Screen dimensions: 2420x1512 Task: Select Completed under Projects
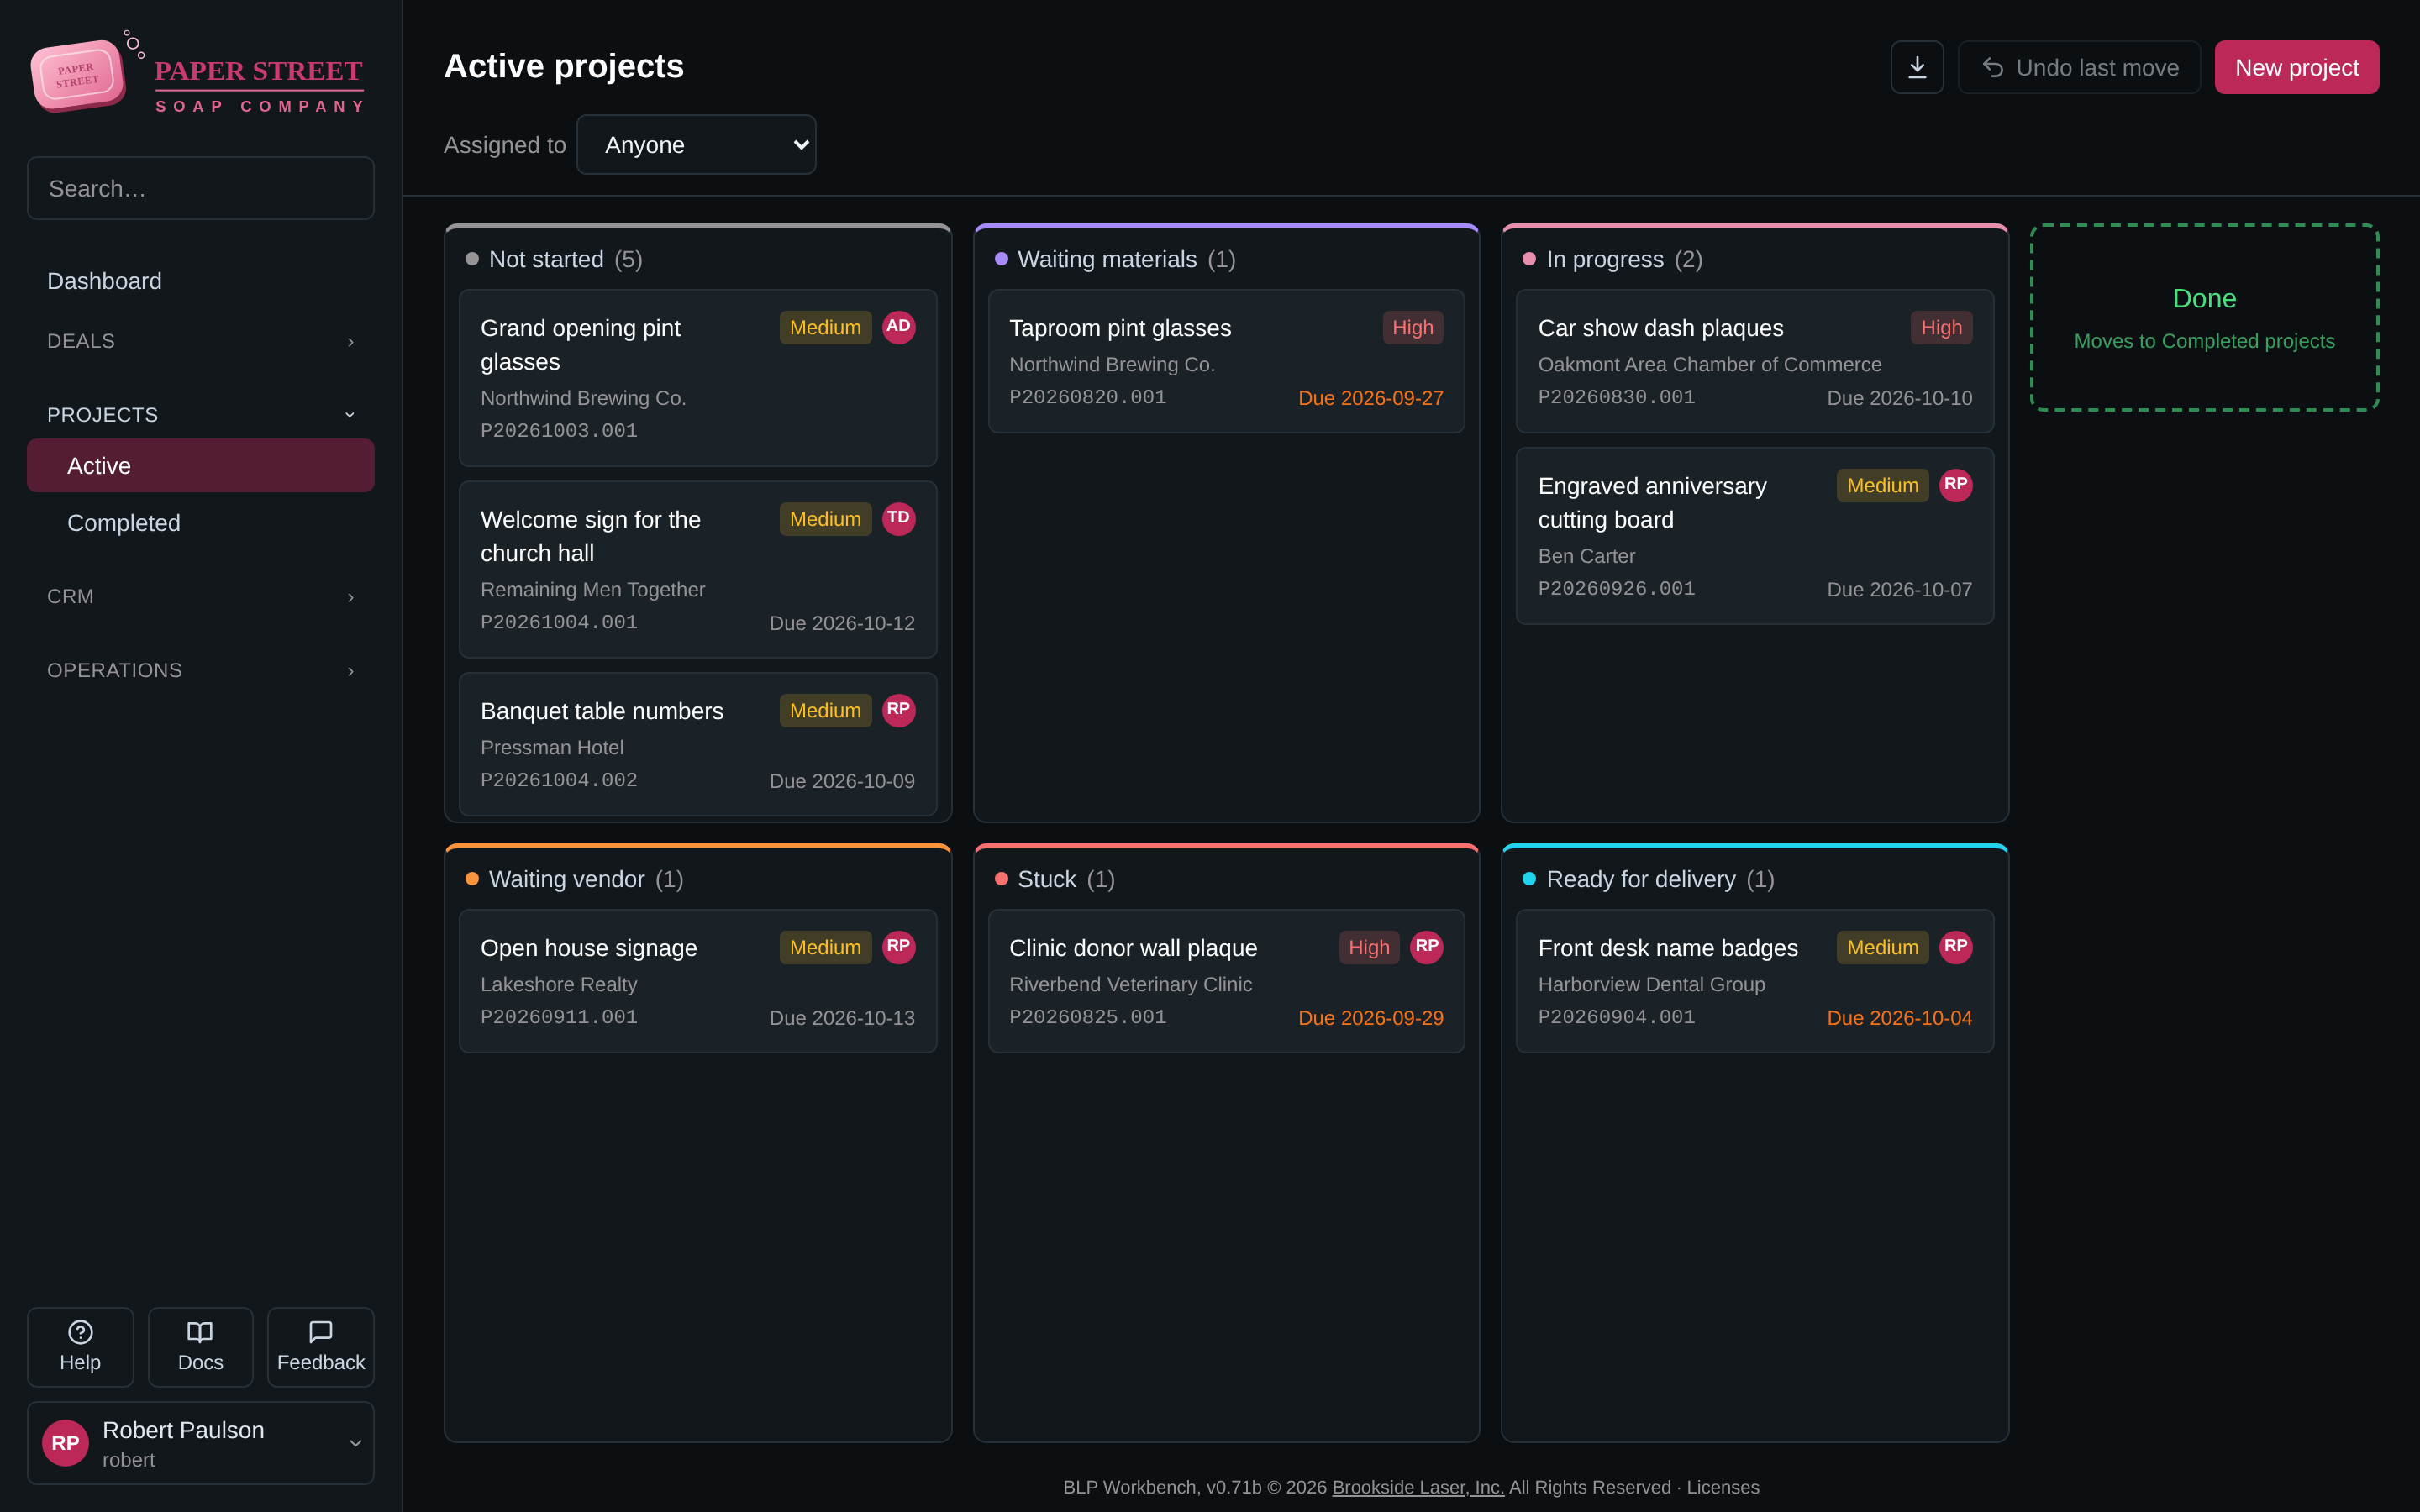tap(200, 522)
